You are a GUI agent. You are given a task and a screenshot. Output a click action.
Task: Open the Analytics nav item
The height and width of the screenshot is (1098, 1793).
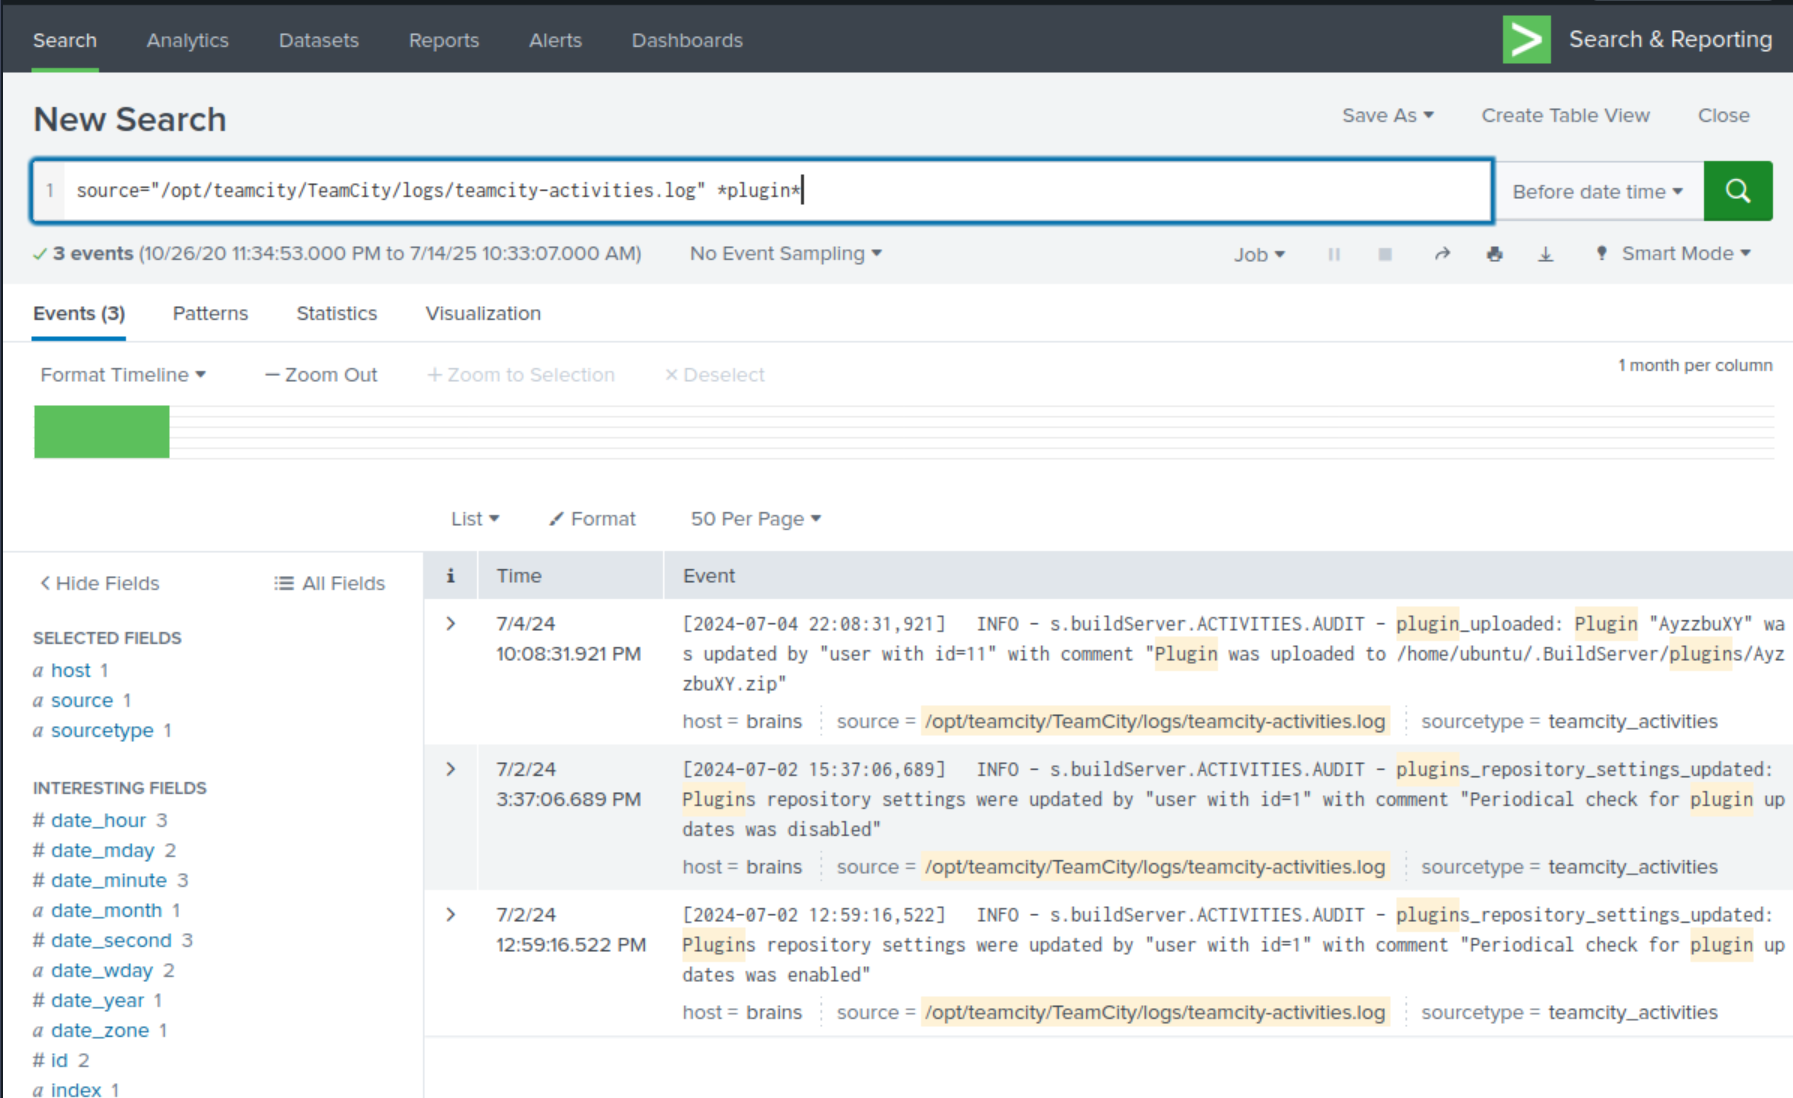[188, 40]
